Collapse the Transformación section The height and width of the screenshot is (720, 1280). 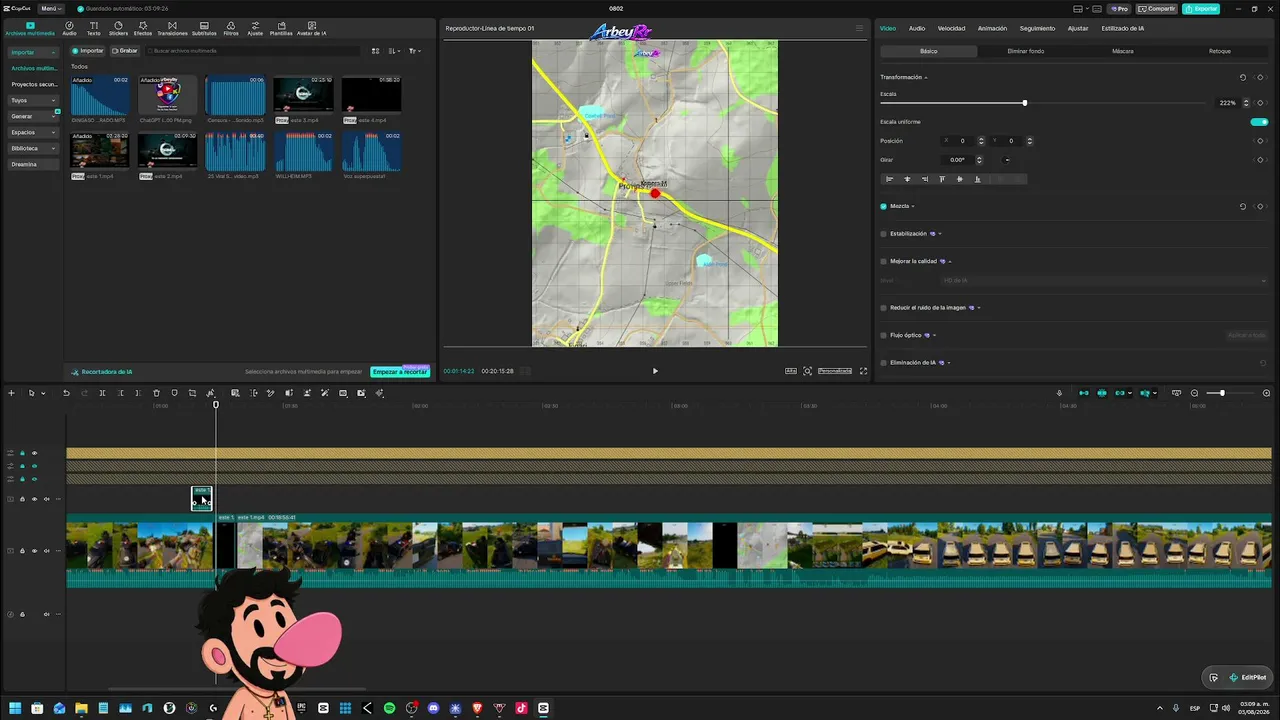pyautogui.click(x=926, y=77)
